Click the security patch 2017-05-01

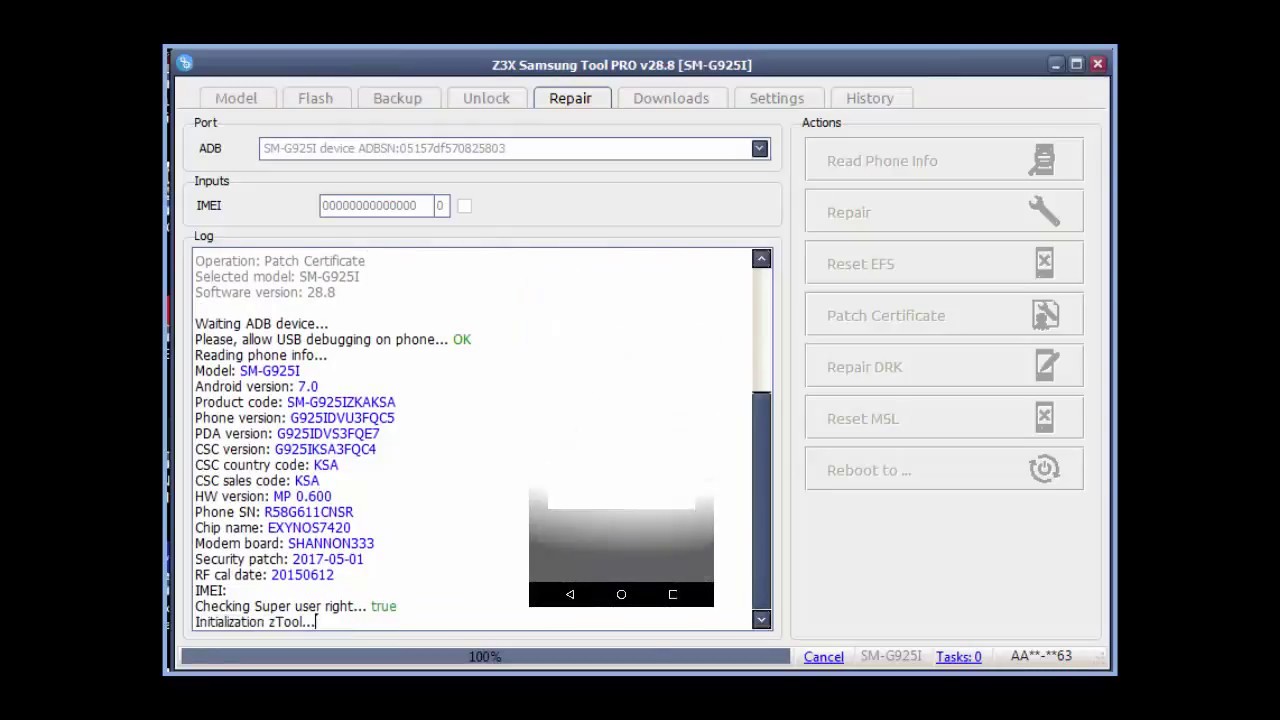coord(328,559)
